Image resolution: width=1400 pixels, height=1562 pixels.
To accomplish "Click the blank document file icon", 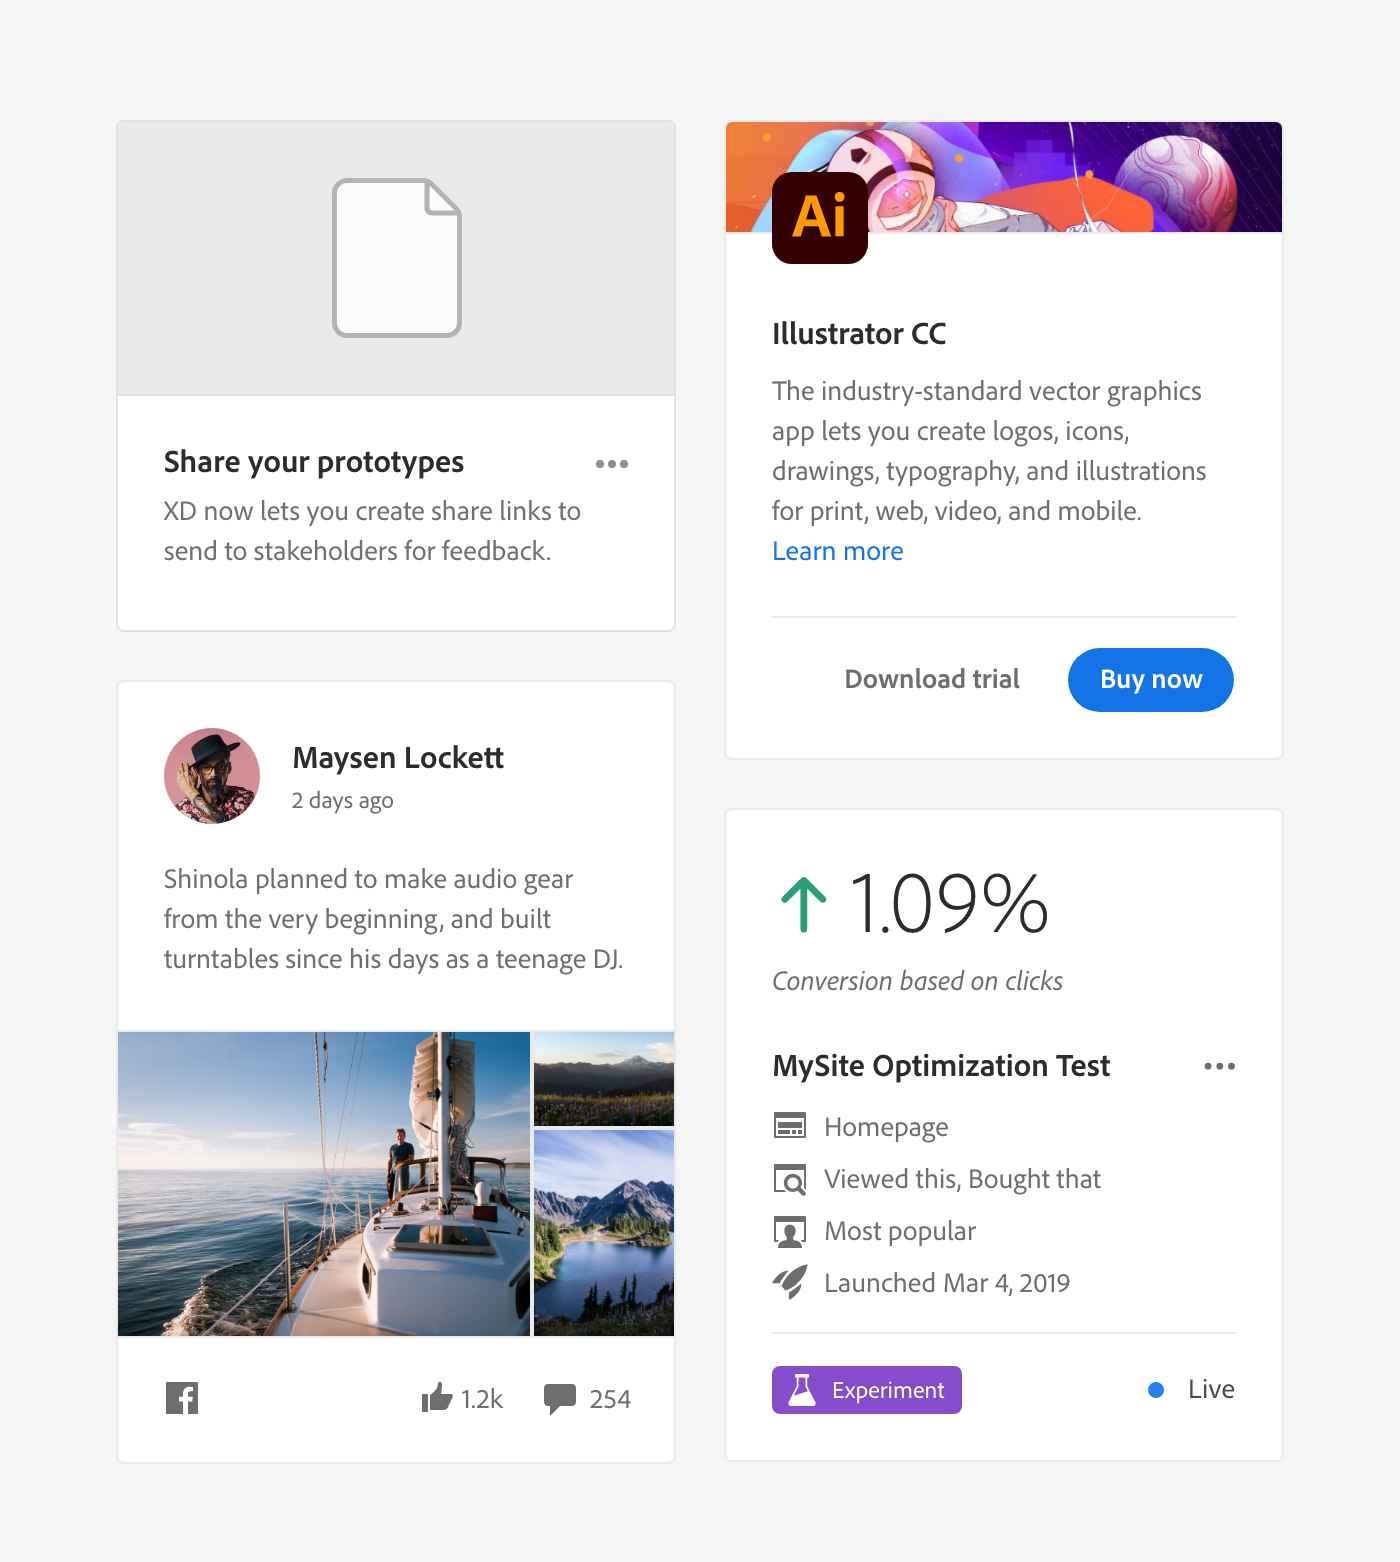I will coord(397,258).
